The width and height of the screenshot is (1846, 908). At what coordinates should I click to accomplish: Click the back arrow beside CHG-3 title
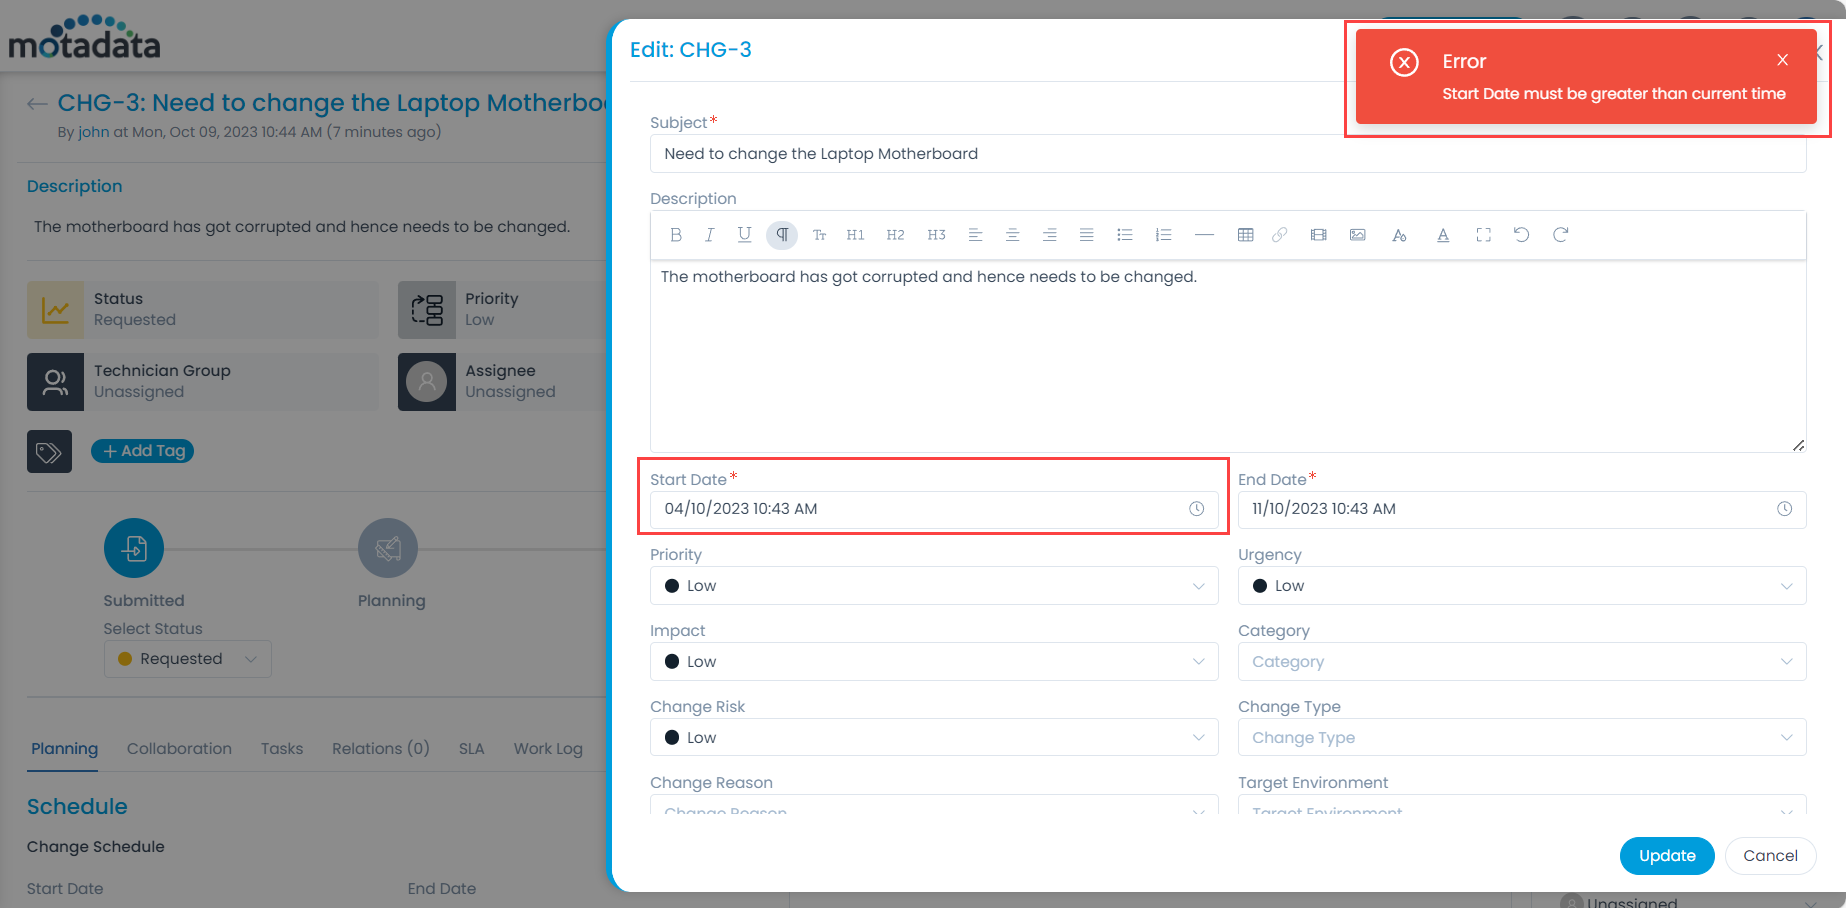pyautogui.click(x=38, y=104)
